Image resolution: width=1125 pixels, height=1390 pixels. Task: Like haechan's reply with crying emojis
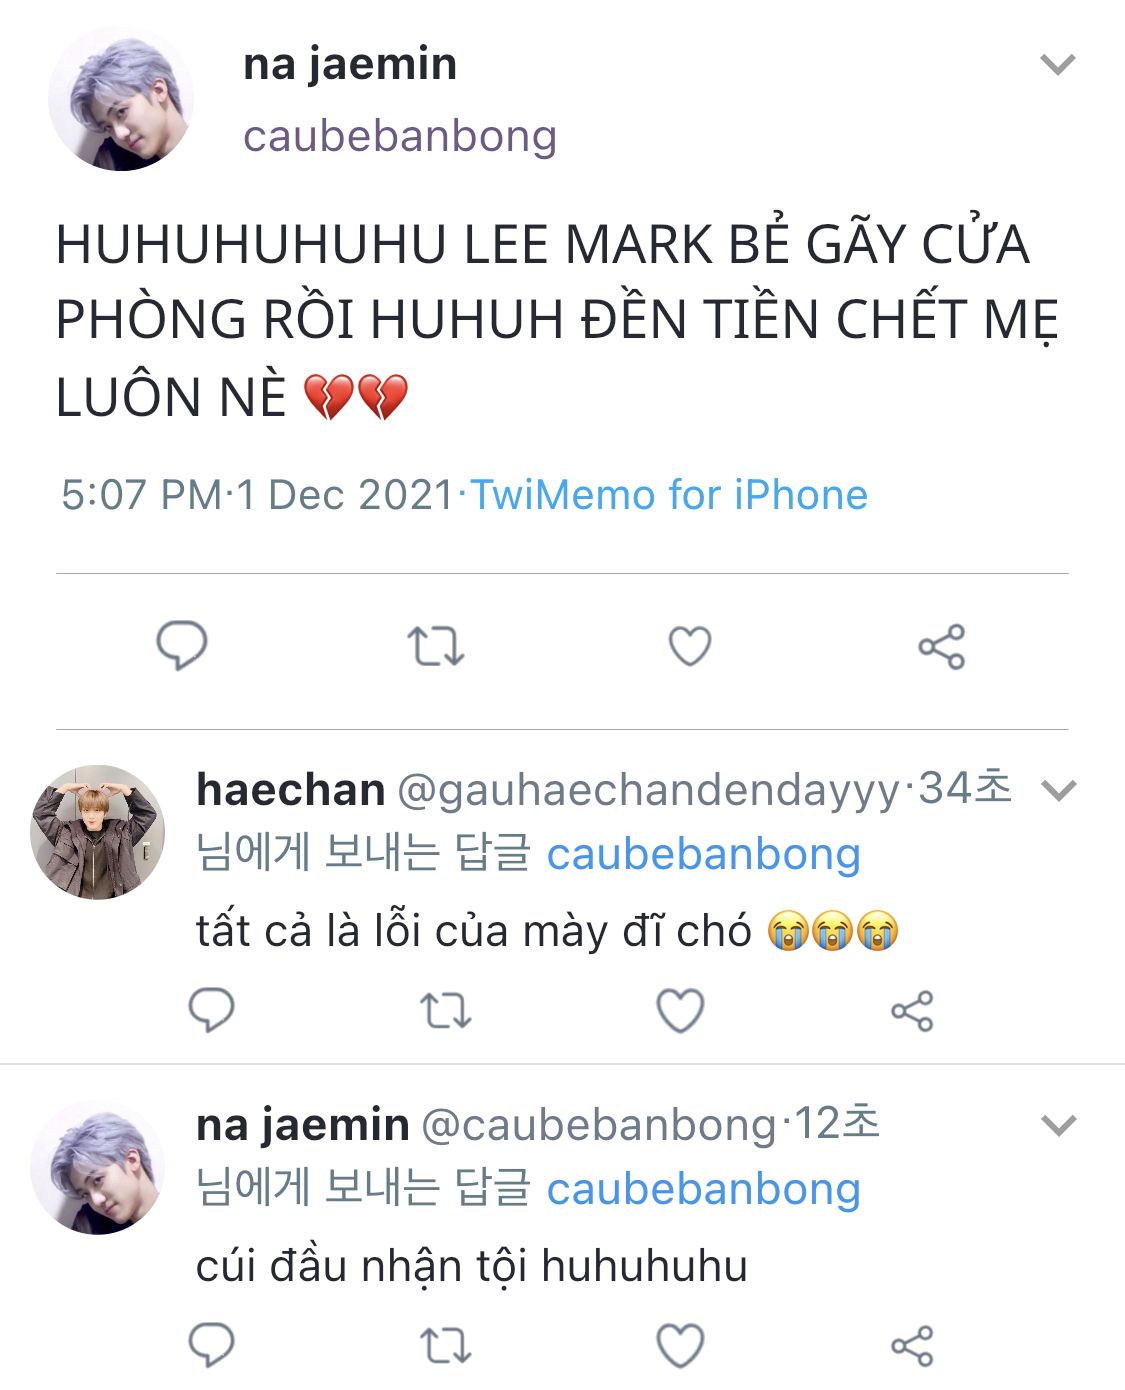click(680, 1010)
